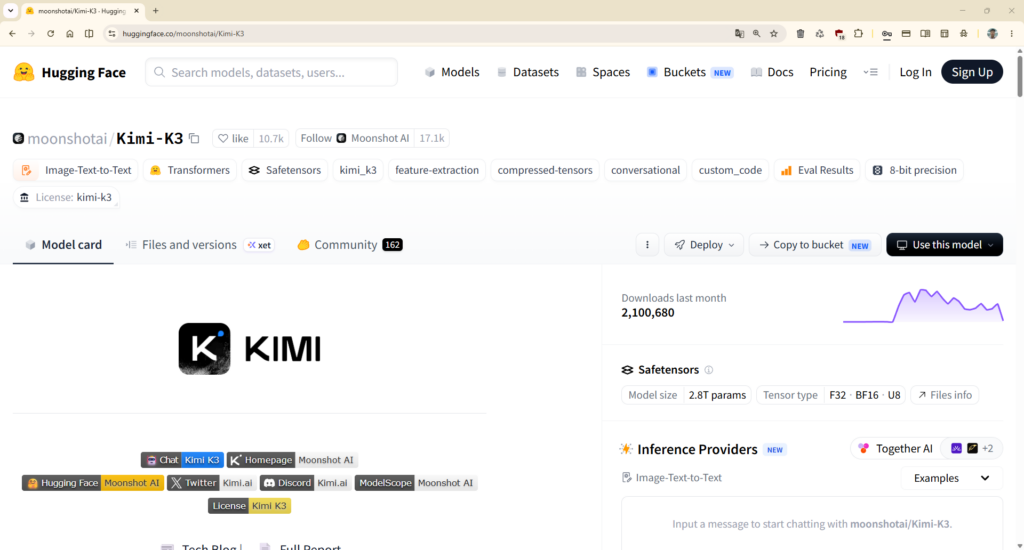Open the browser tab search chevron

(10, 10)
